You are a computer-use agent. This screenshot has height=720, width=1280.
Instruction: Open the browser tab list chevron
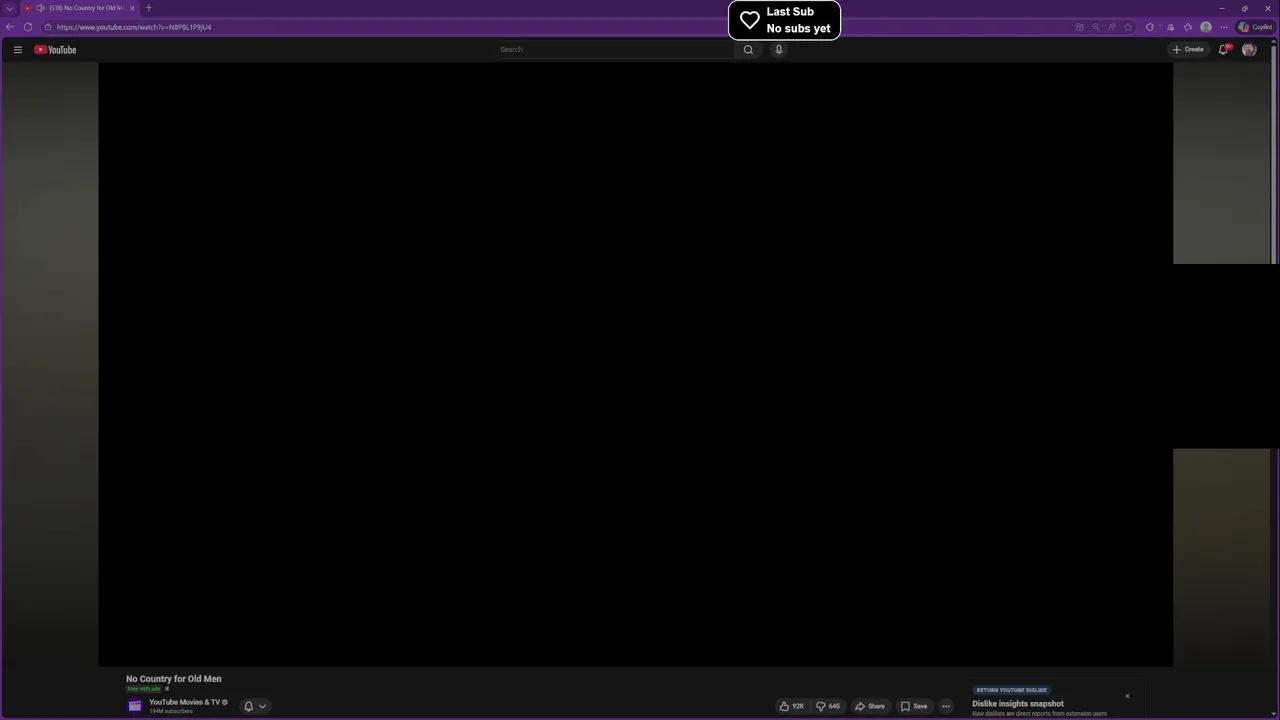10,8
